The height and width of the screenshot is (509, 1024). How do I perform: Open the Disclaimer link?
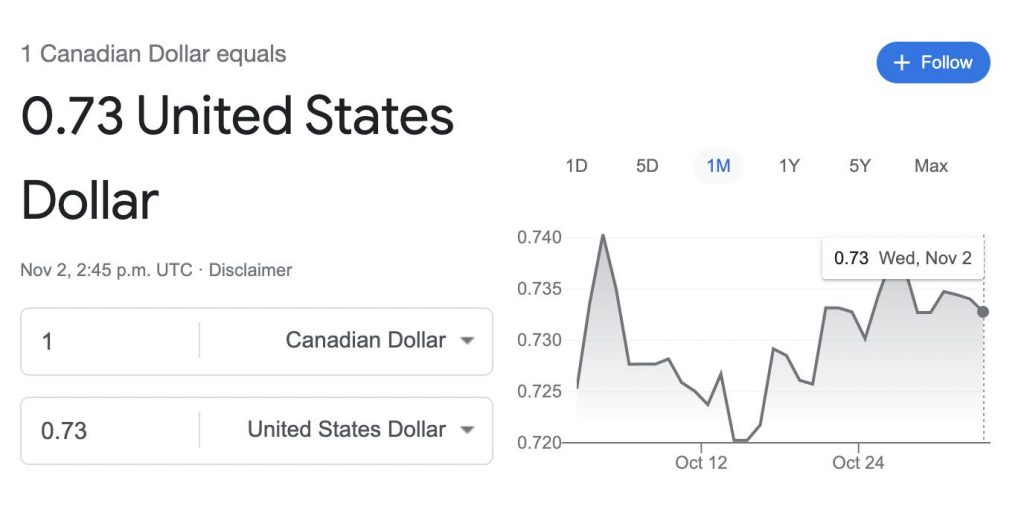251,270
